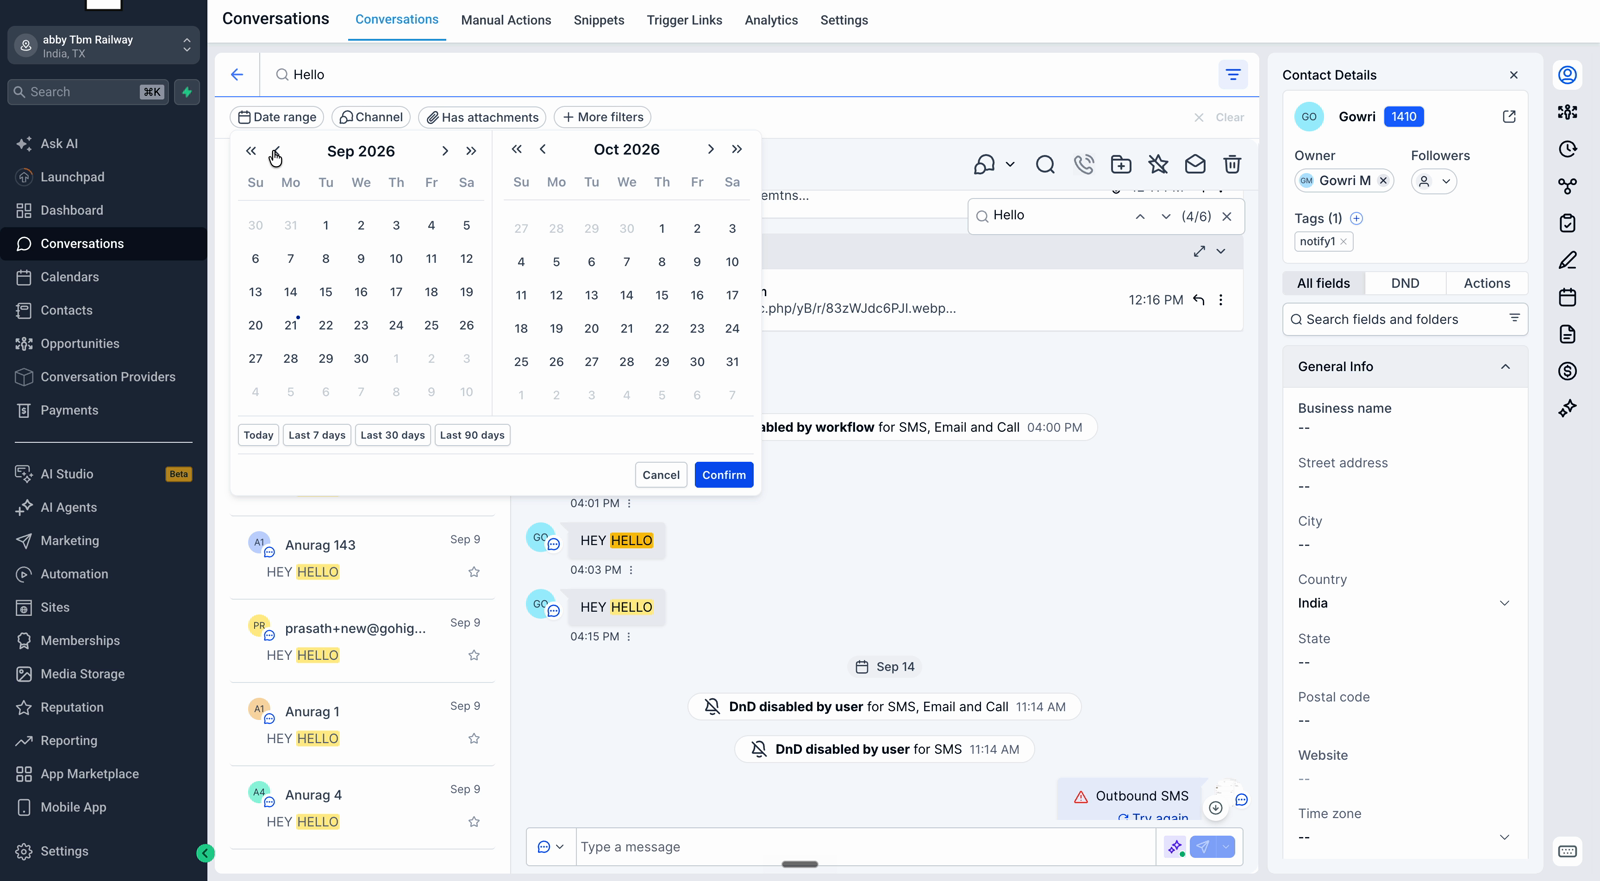The width and height of the screenshot is (1600, 881).
Task: Click the trash delete conversation icon
Action: 1232,164
